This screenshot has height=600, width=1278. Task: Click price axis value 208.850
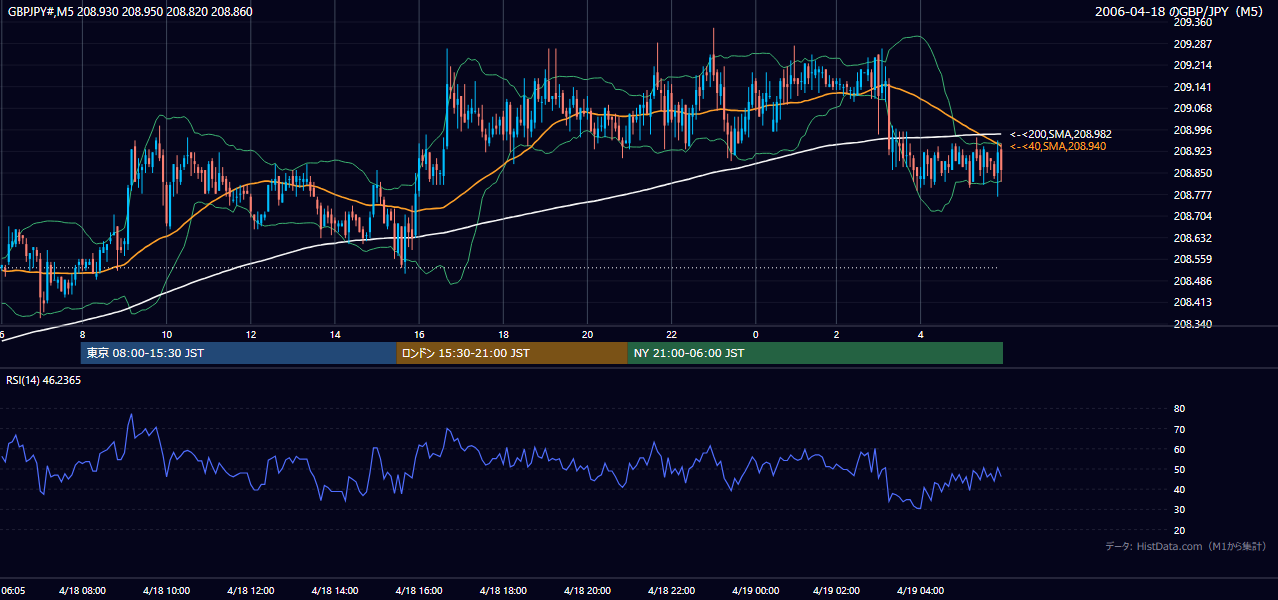pos(1191,173)
